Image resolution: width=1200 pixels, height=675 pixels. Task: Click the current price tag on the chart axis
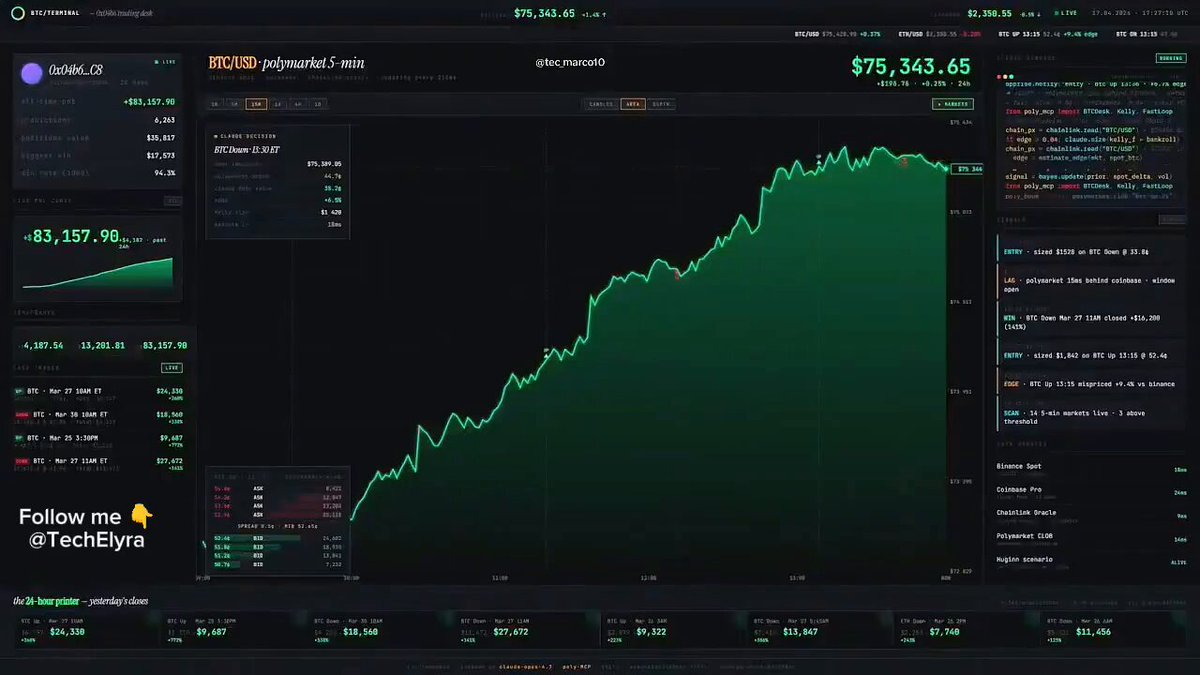tap(968, 169)
